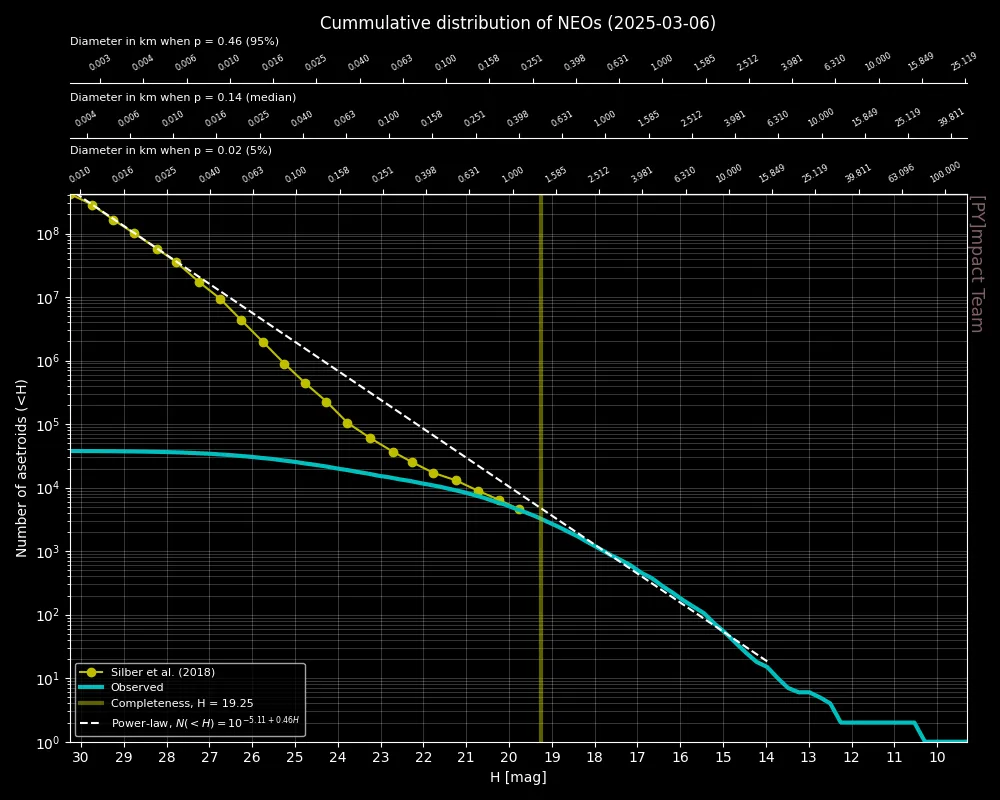Click the Power-law formula legend label
The height and width of the screenshot is (800, 1000).
click(205, 722)
